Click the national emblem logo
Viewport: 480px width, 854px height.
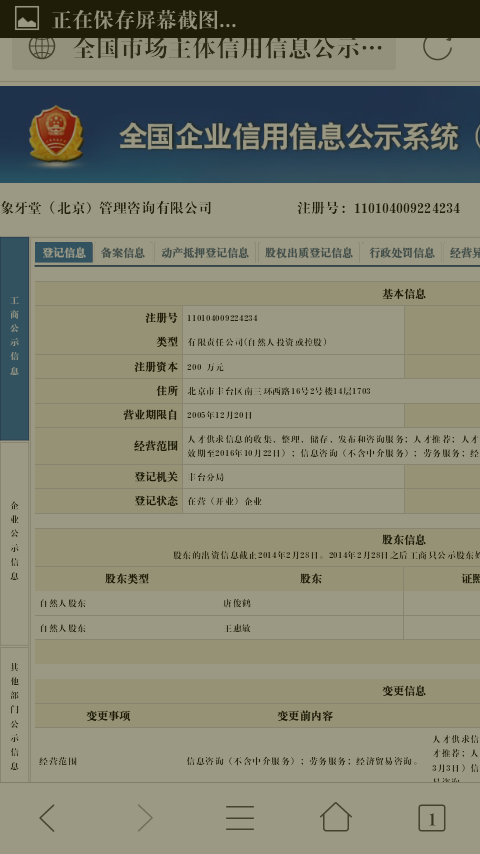tap(56, 134)
